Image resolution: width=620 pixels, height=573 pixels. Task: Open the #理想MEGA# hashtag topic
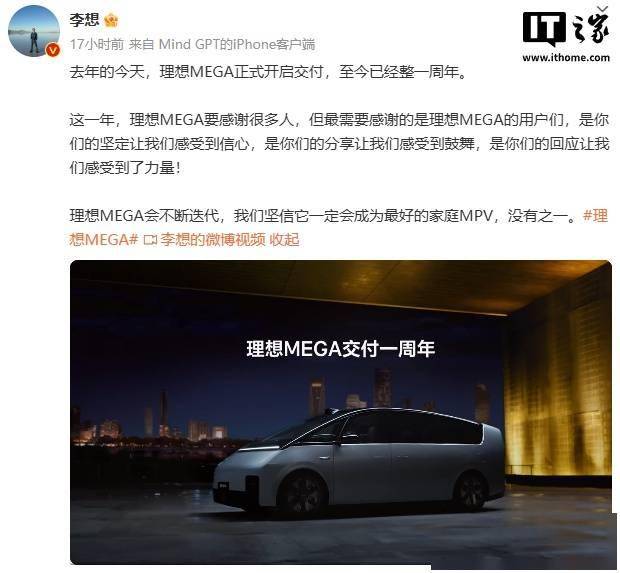[x=338, y=228]
